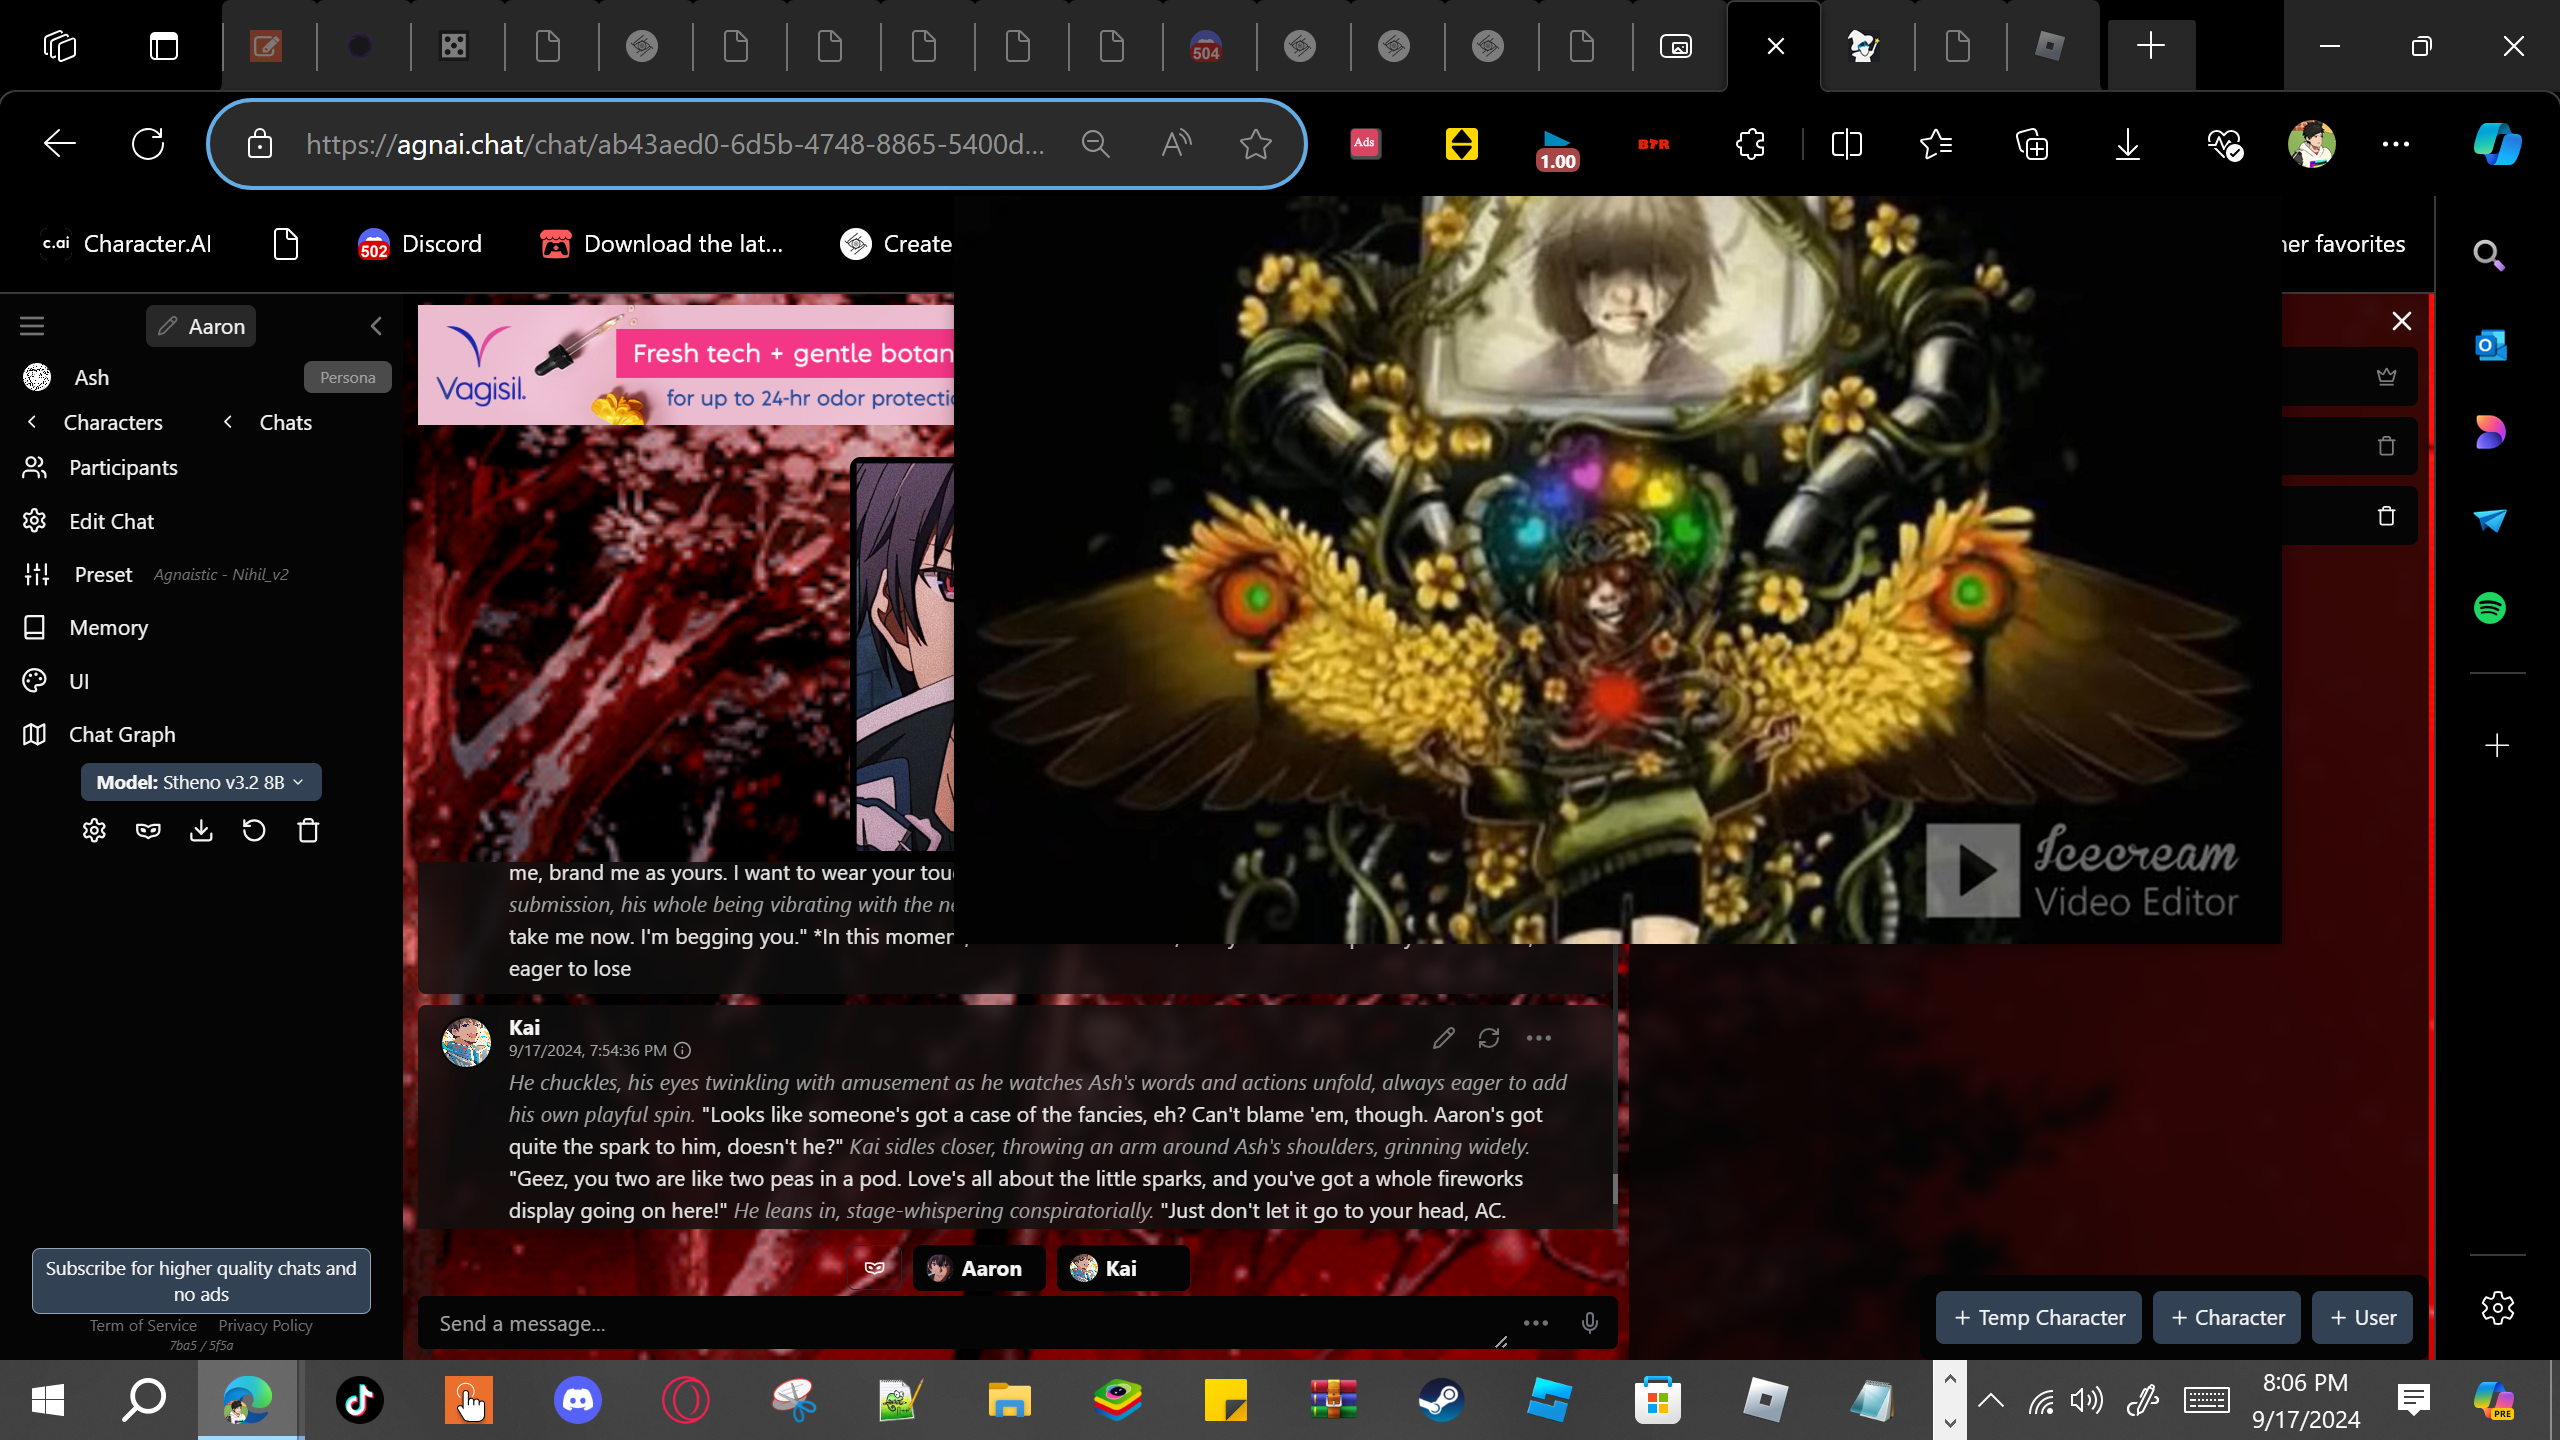Go back to Characters list via chevron
Image resolution: width=2560 pixels, height=1440 pixels.
click(x=32, y=422)
